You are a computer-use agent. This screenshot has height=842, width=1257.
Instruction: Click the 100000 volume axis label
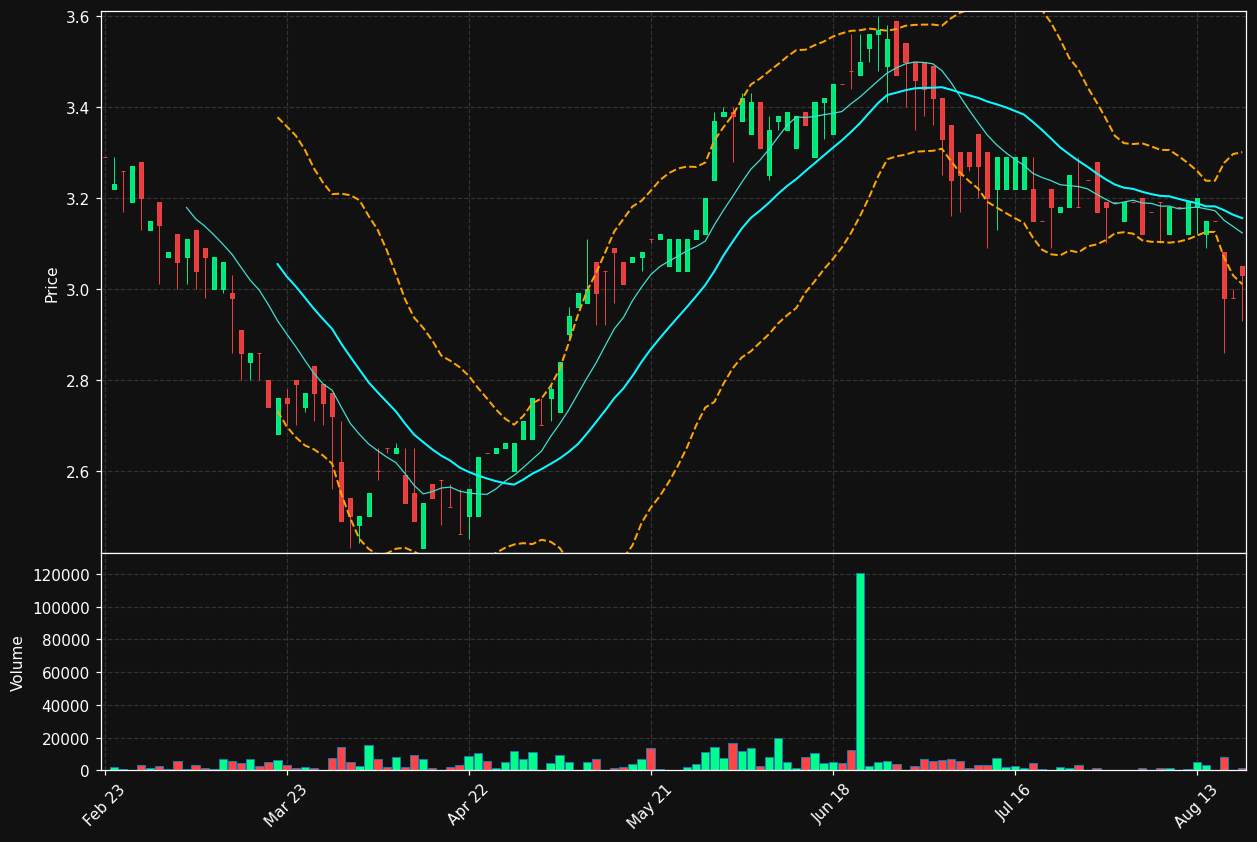[63, 608]
